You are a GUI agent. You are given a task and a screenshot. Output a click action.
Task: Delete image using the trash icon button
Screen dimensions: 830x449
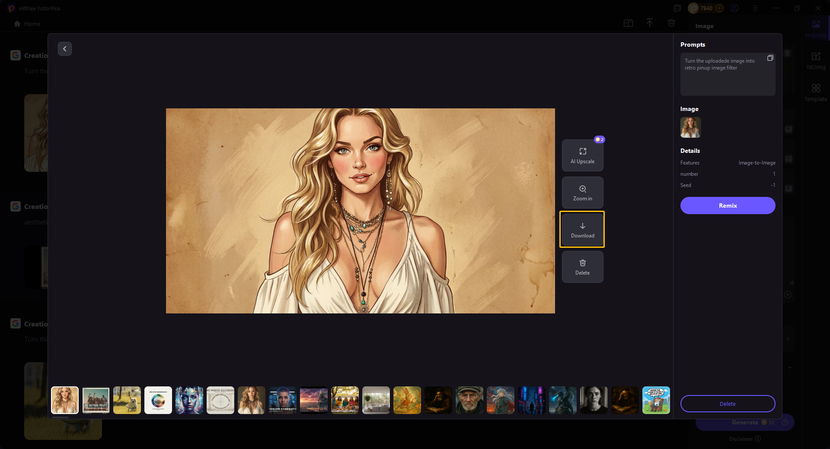click(x=582, y=266)
